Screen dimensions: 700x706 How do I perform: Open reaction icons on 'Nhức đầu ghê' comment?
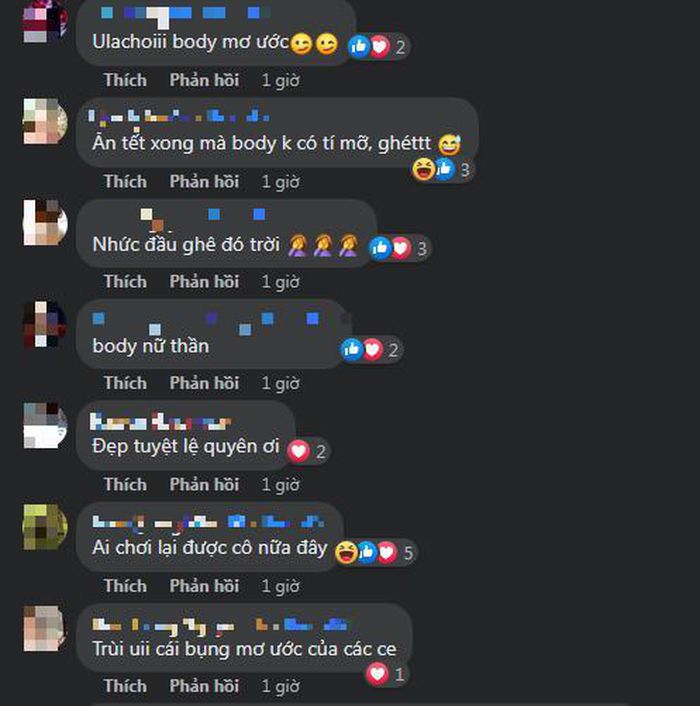click(x=399, y=248)
